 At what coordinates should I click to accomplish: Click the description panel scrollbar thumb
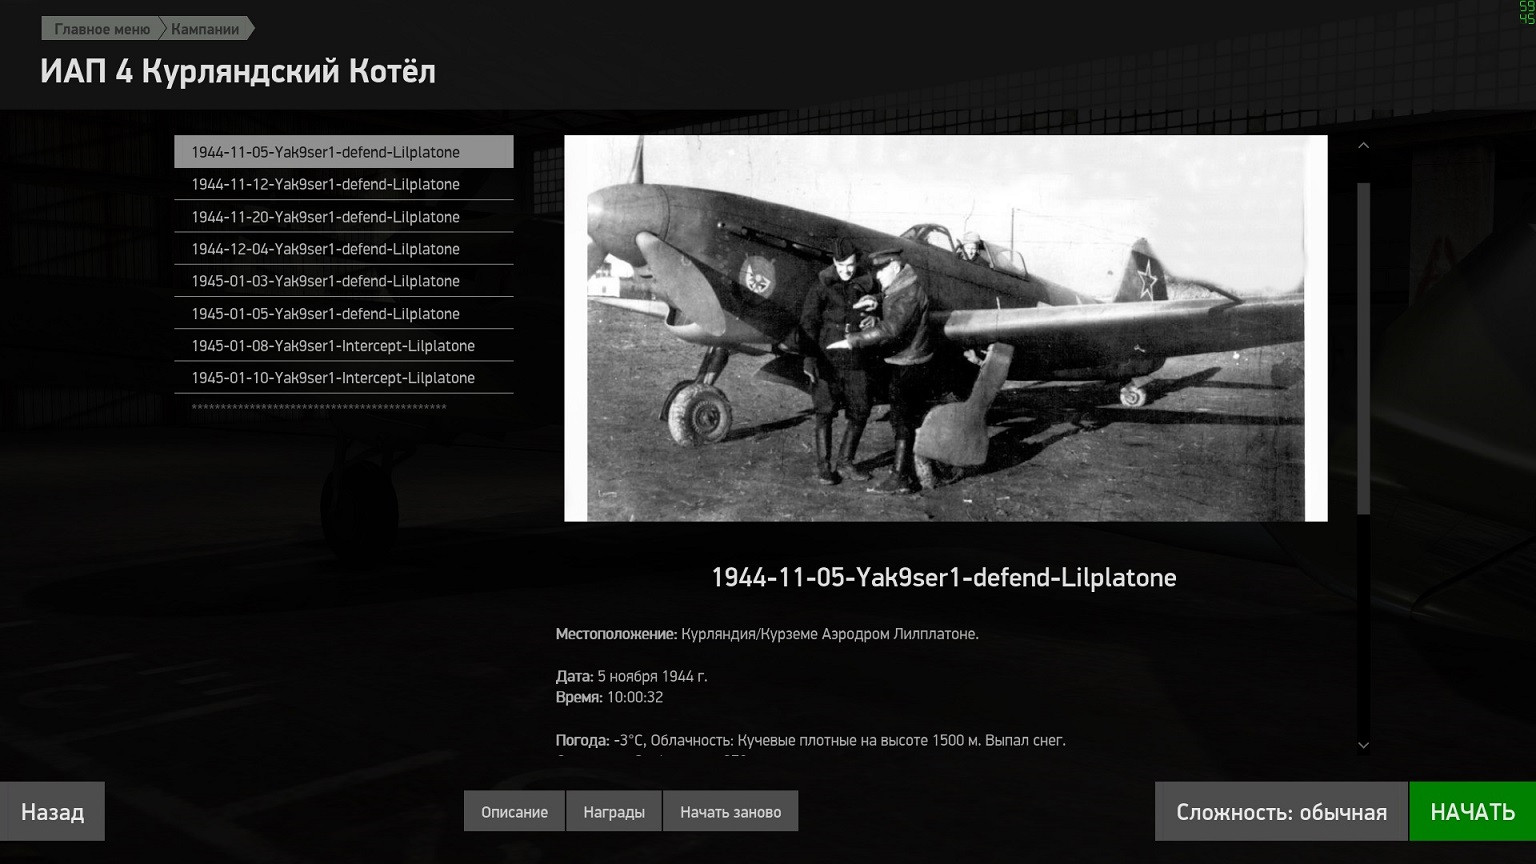[1363, 348]
